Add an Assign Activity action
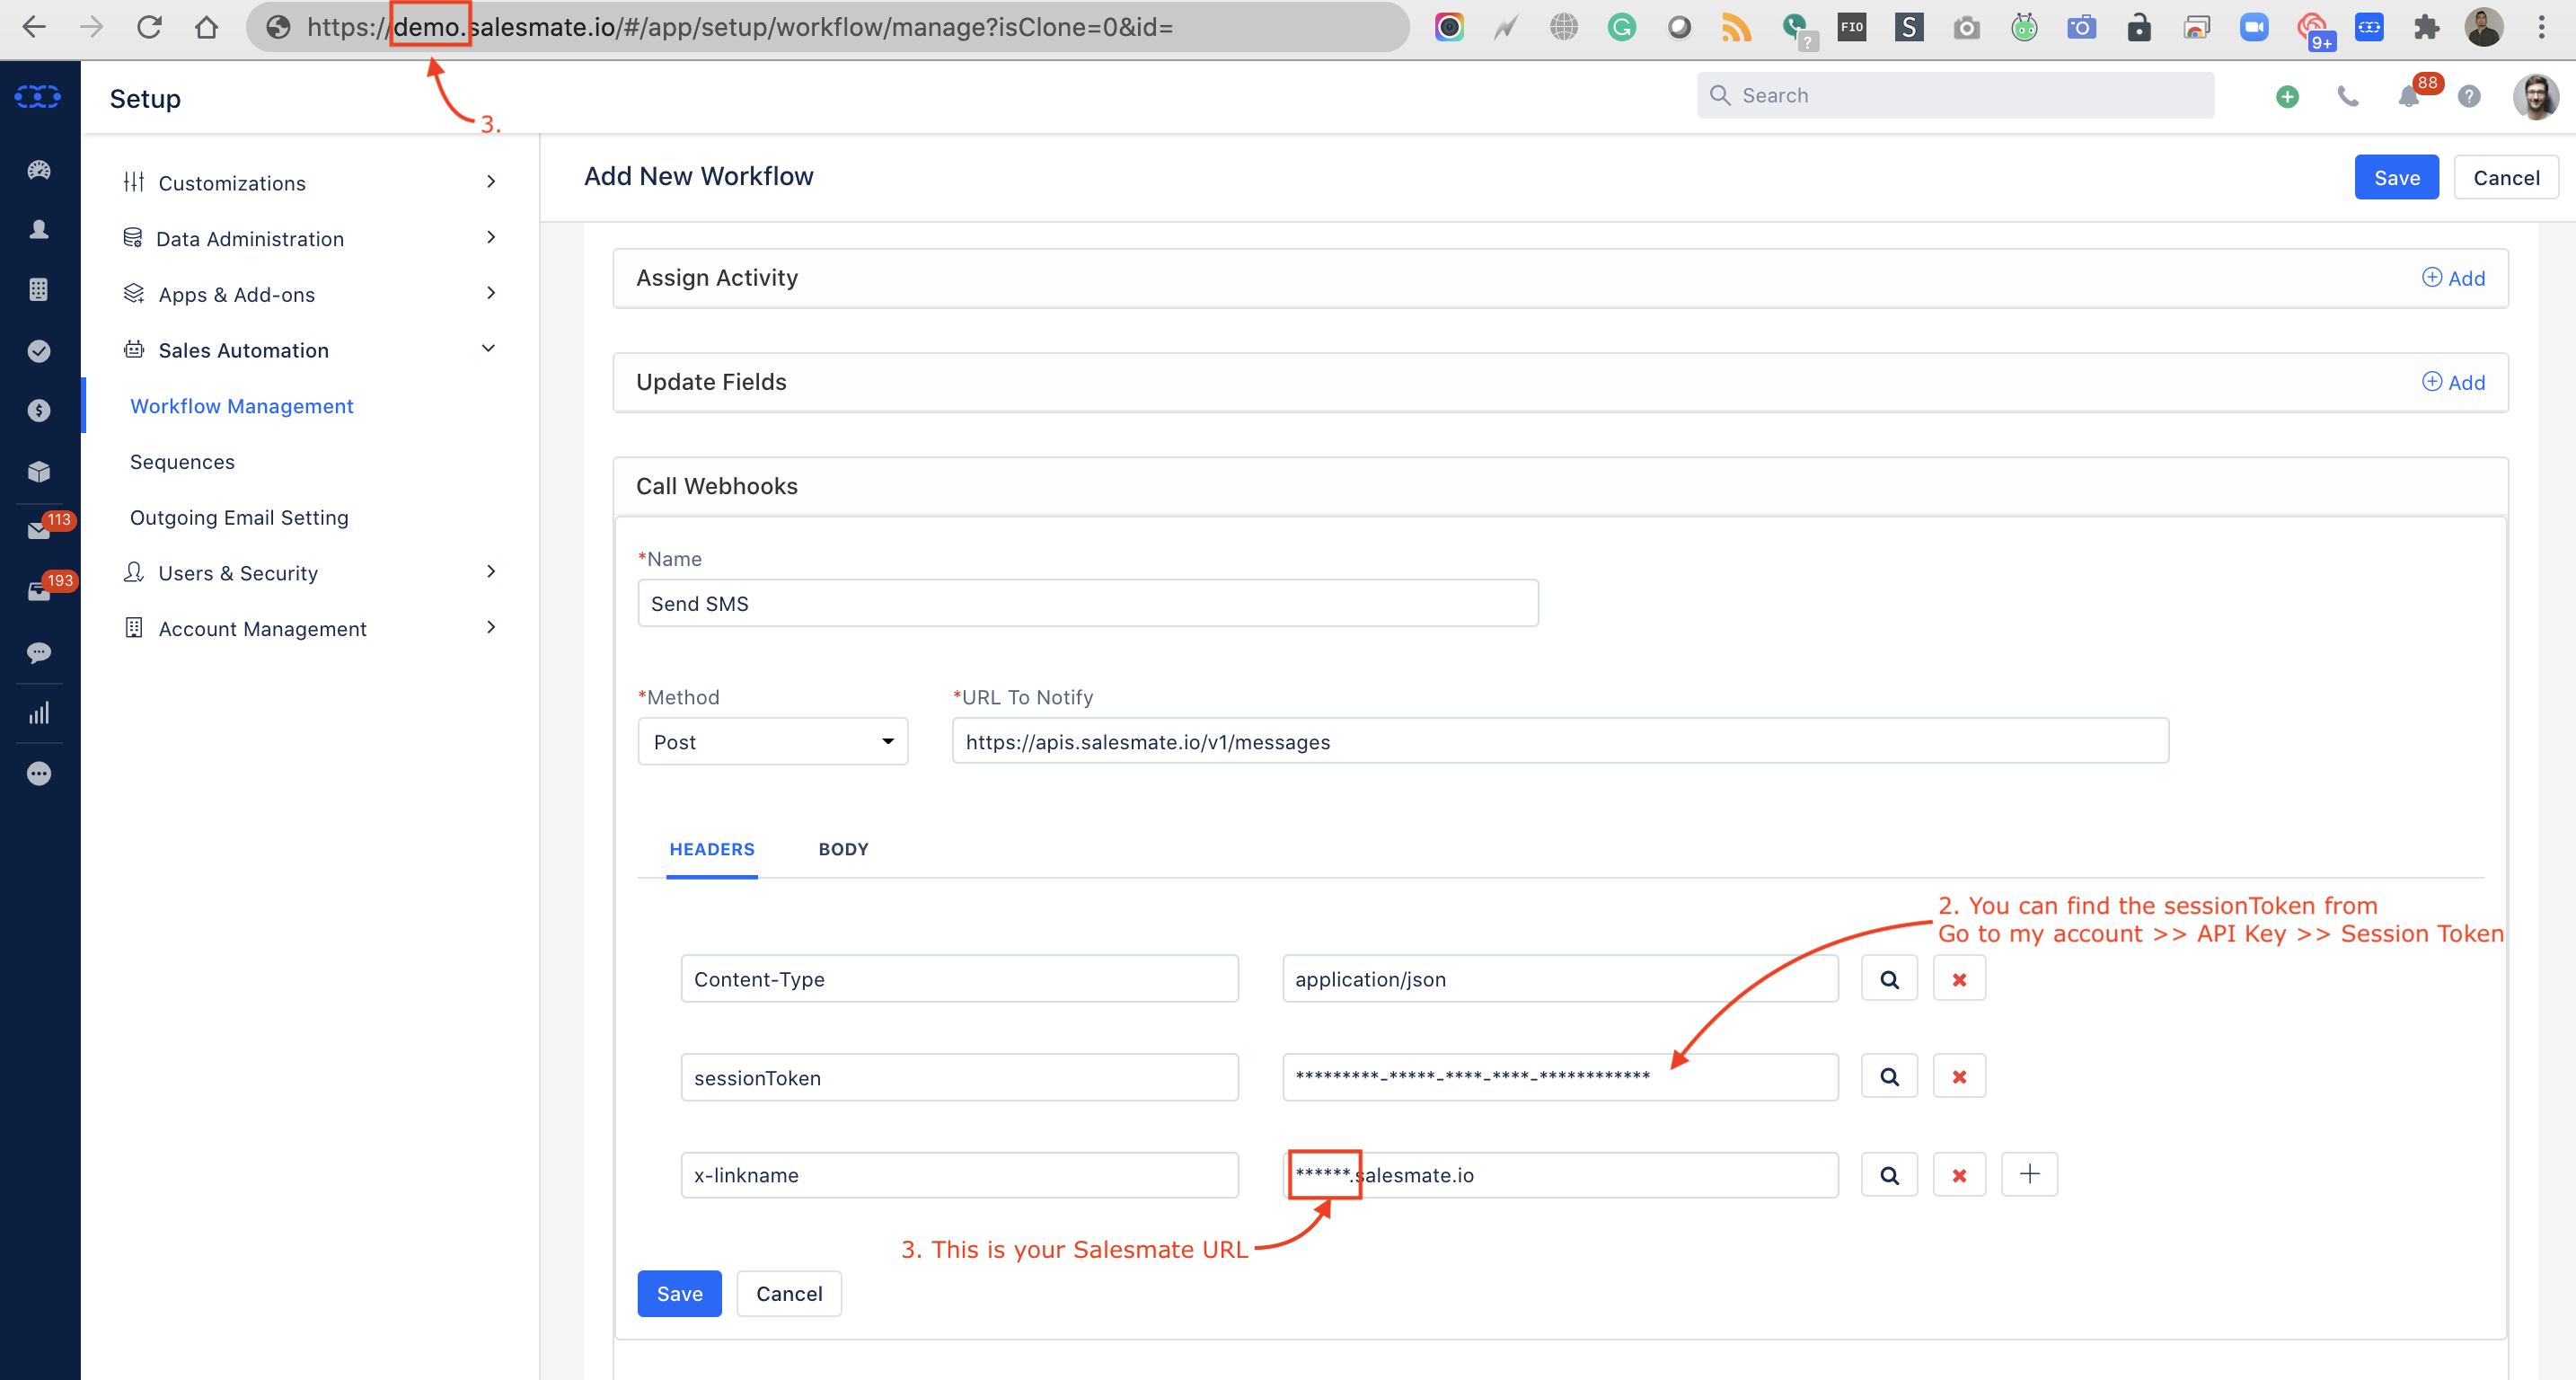Viewport: 2576px width, 1380px height. 2453,278
